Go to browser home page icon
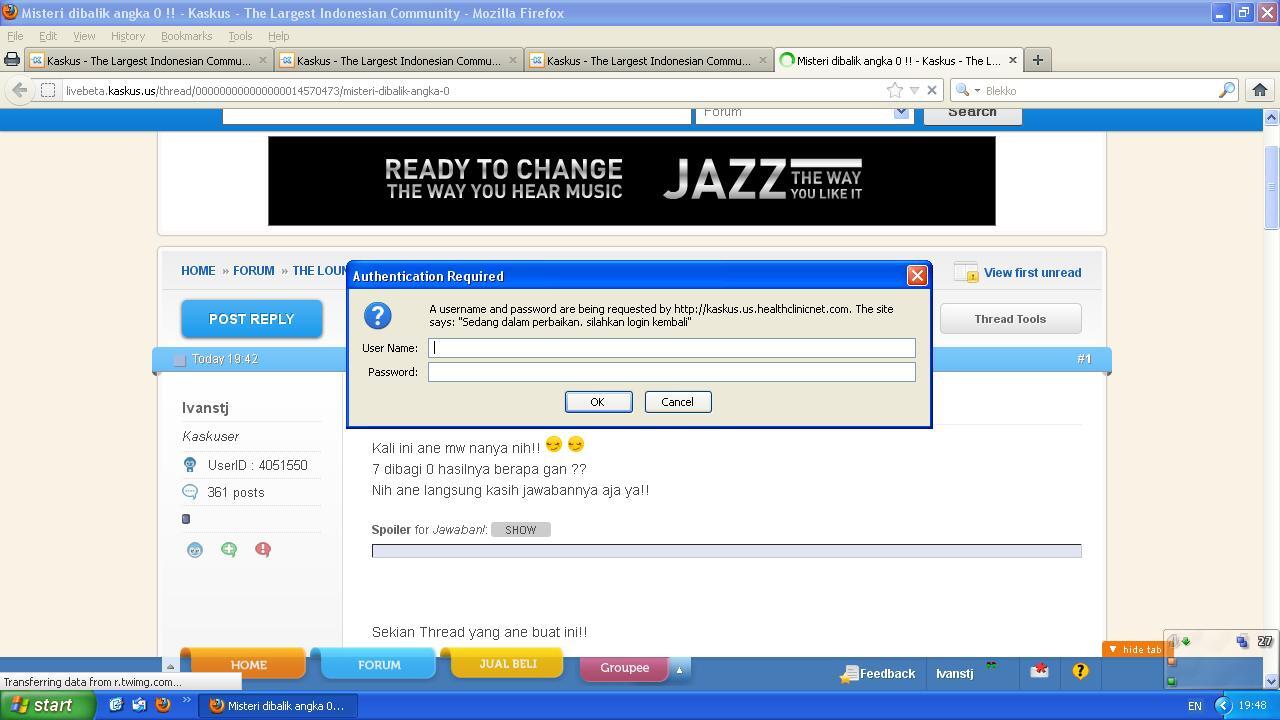Screen dimensions: 1280x720 [1260, 90]
